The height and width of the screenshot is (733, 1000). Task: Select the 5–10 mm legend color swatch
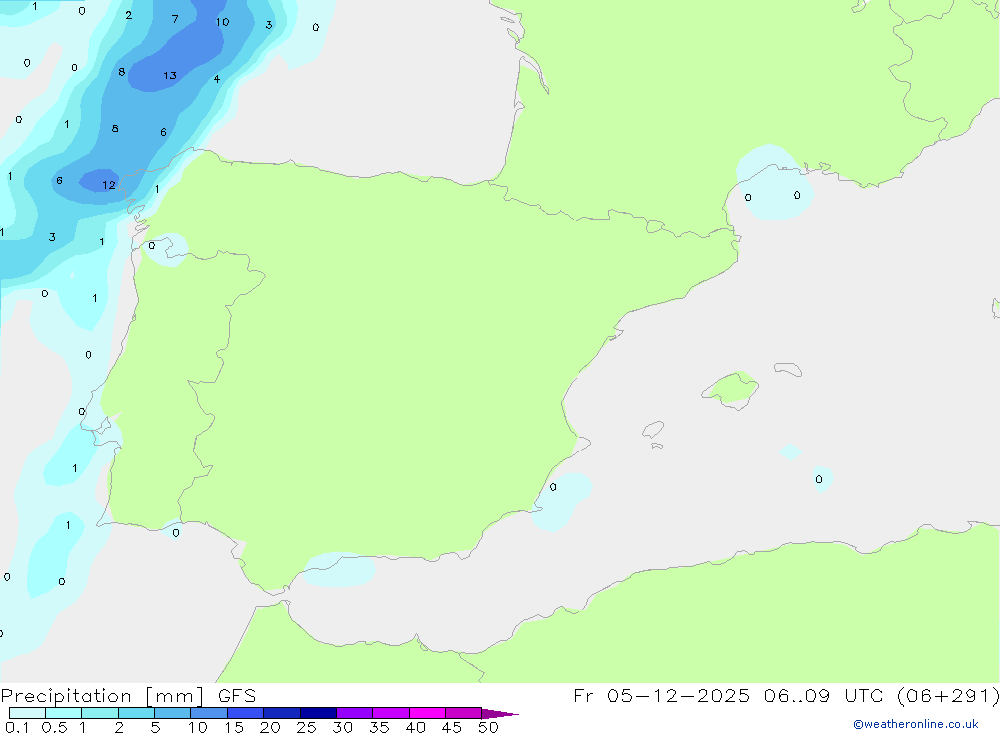click(173, 713)
